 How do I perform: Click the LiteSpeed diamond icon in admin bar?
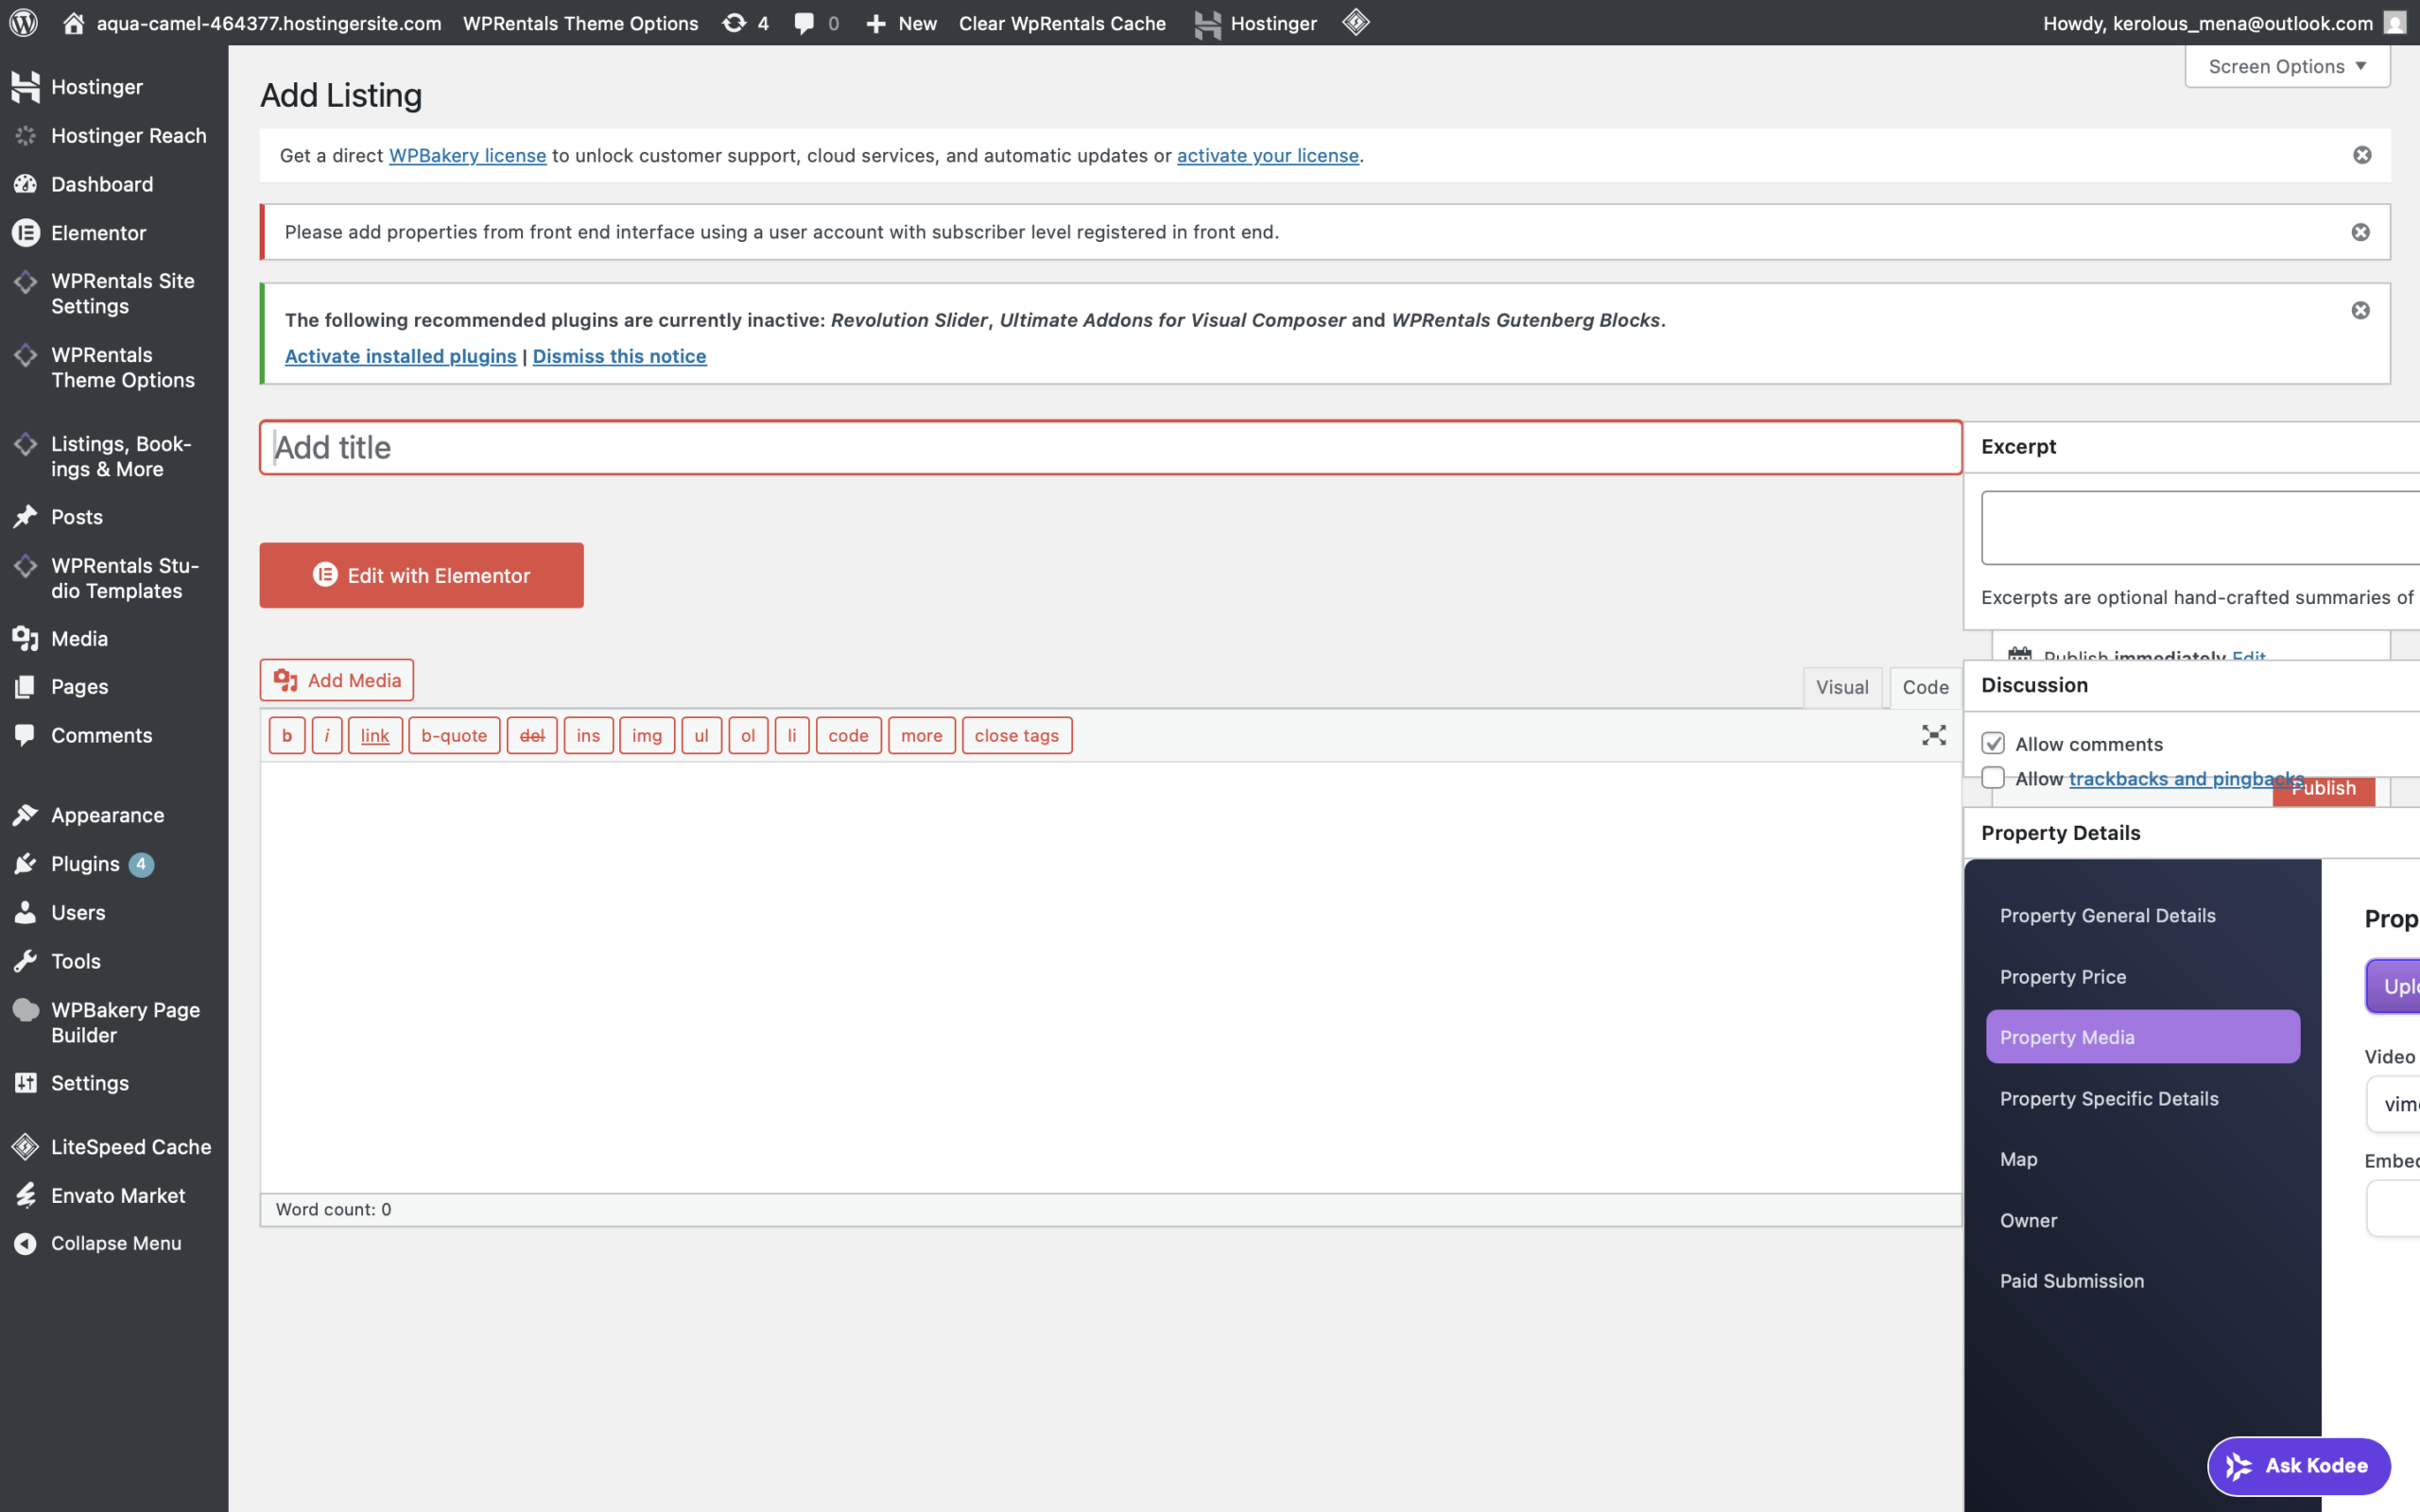click(x=1356, y=22)
